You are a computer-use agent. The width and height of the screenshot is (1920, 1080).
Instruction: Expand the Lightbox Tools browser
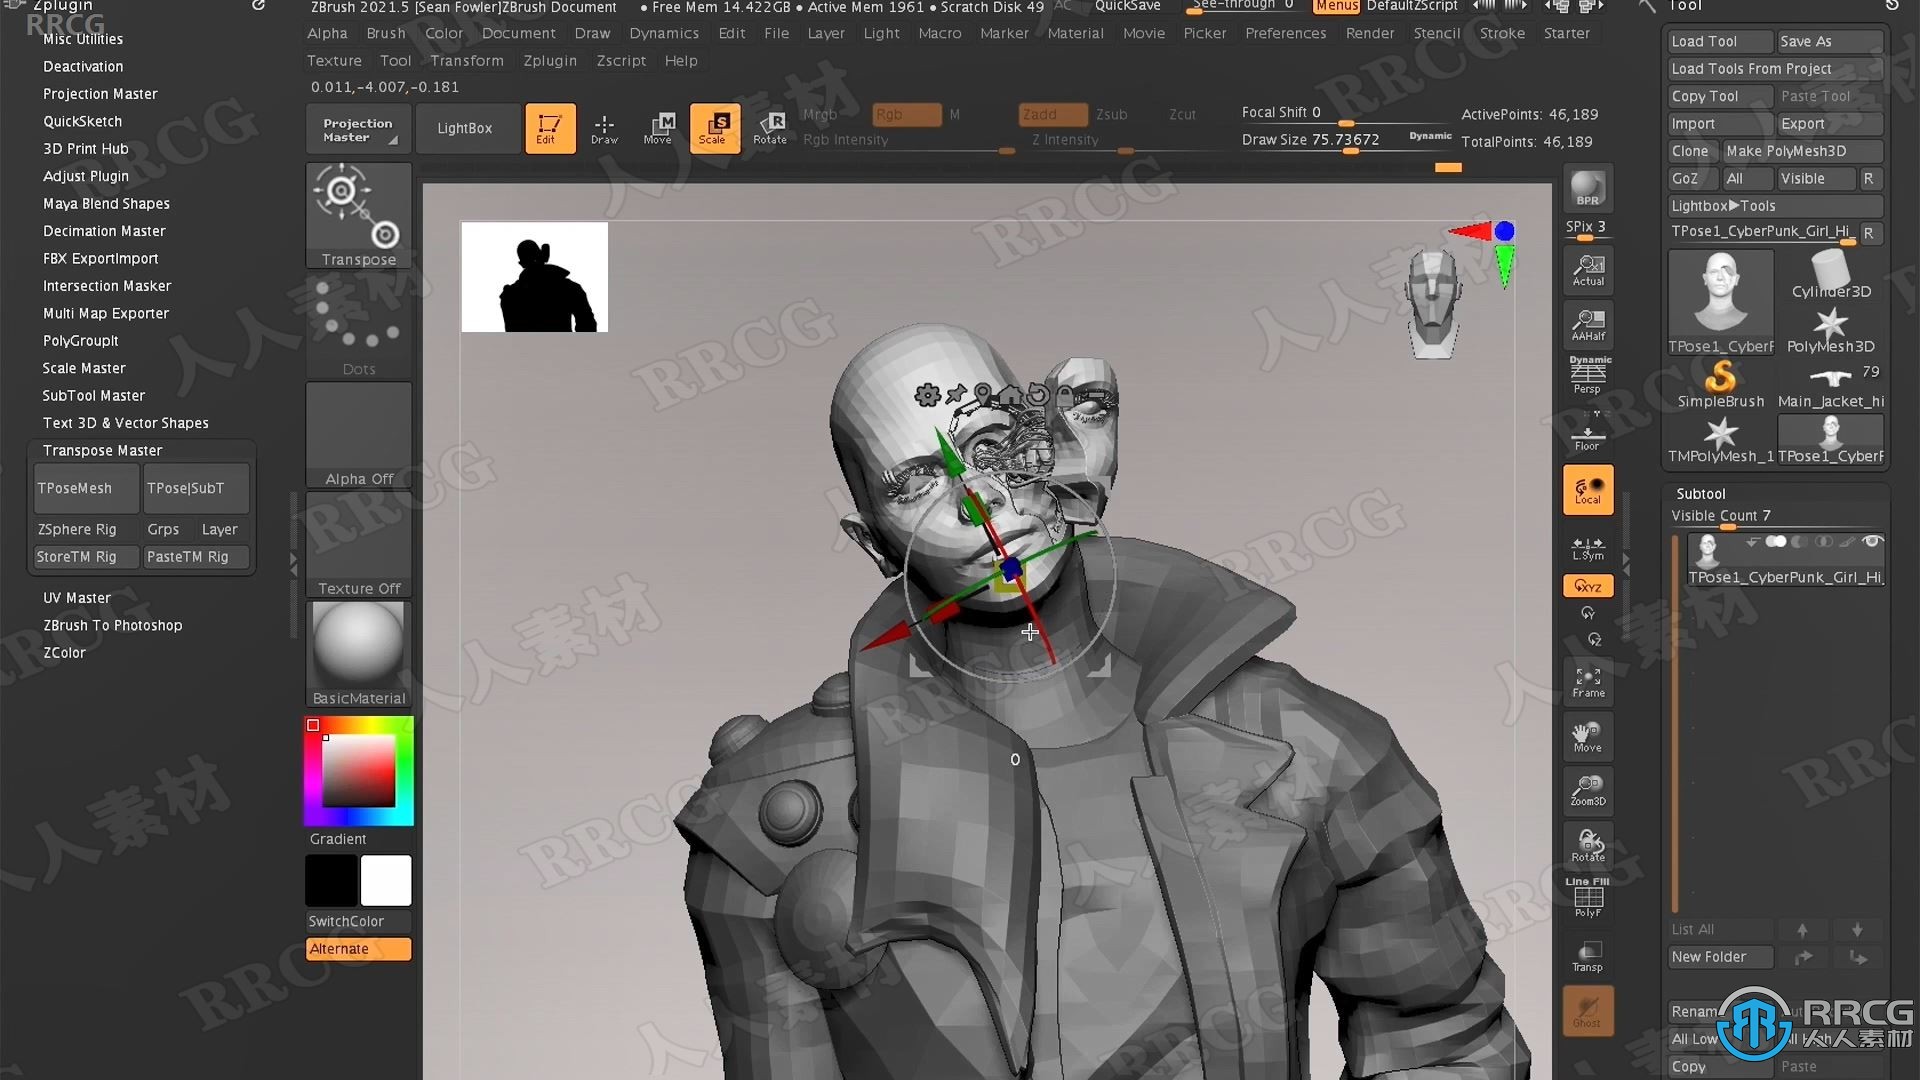pyautogui.click(x=1775, y=206)
